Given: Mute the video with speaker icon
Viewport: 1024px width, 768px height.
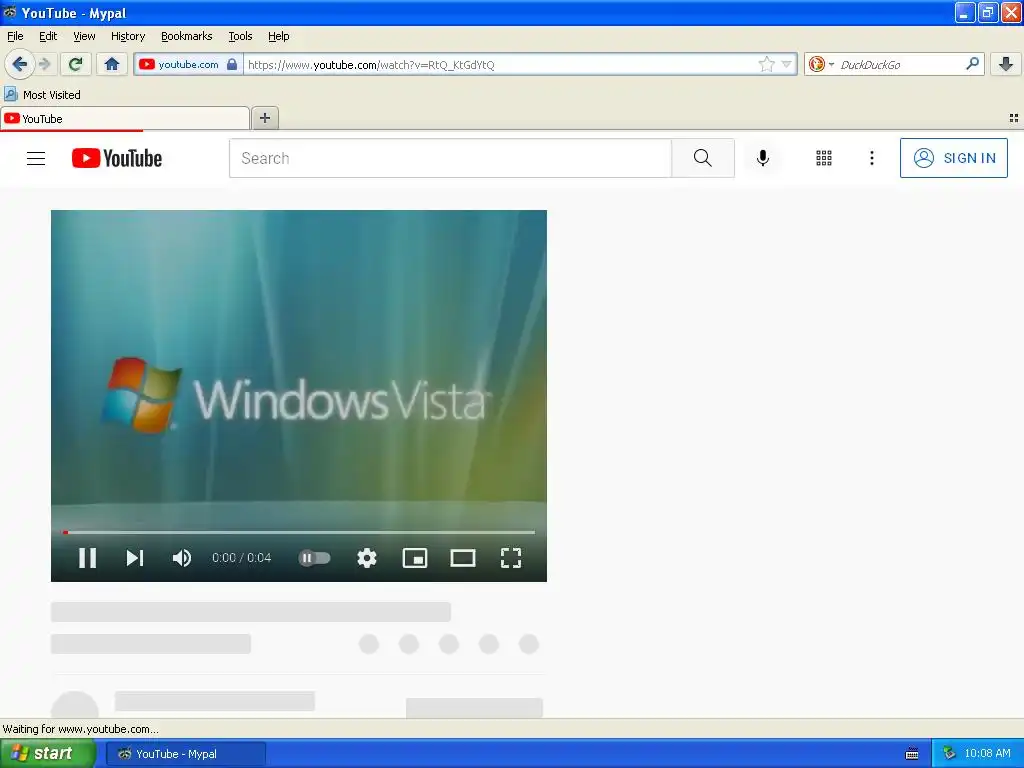Looking at the screenshot, I should click(x=182, y=558).
